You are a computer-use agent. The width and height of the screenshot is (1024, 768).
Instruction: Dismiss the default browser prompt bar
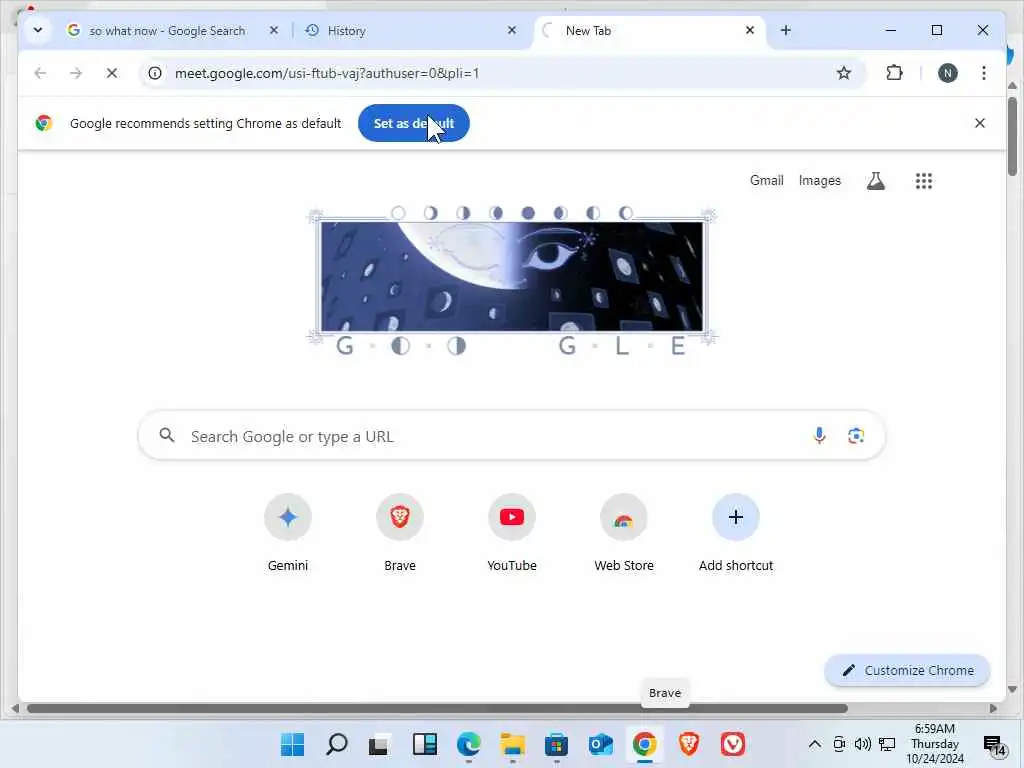980,123
